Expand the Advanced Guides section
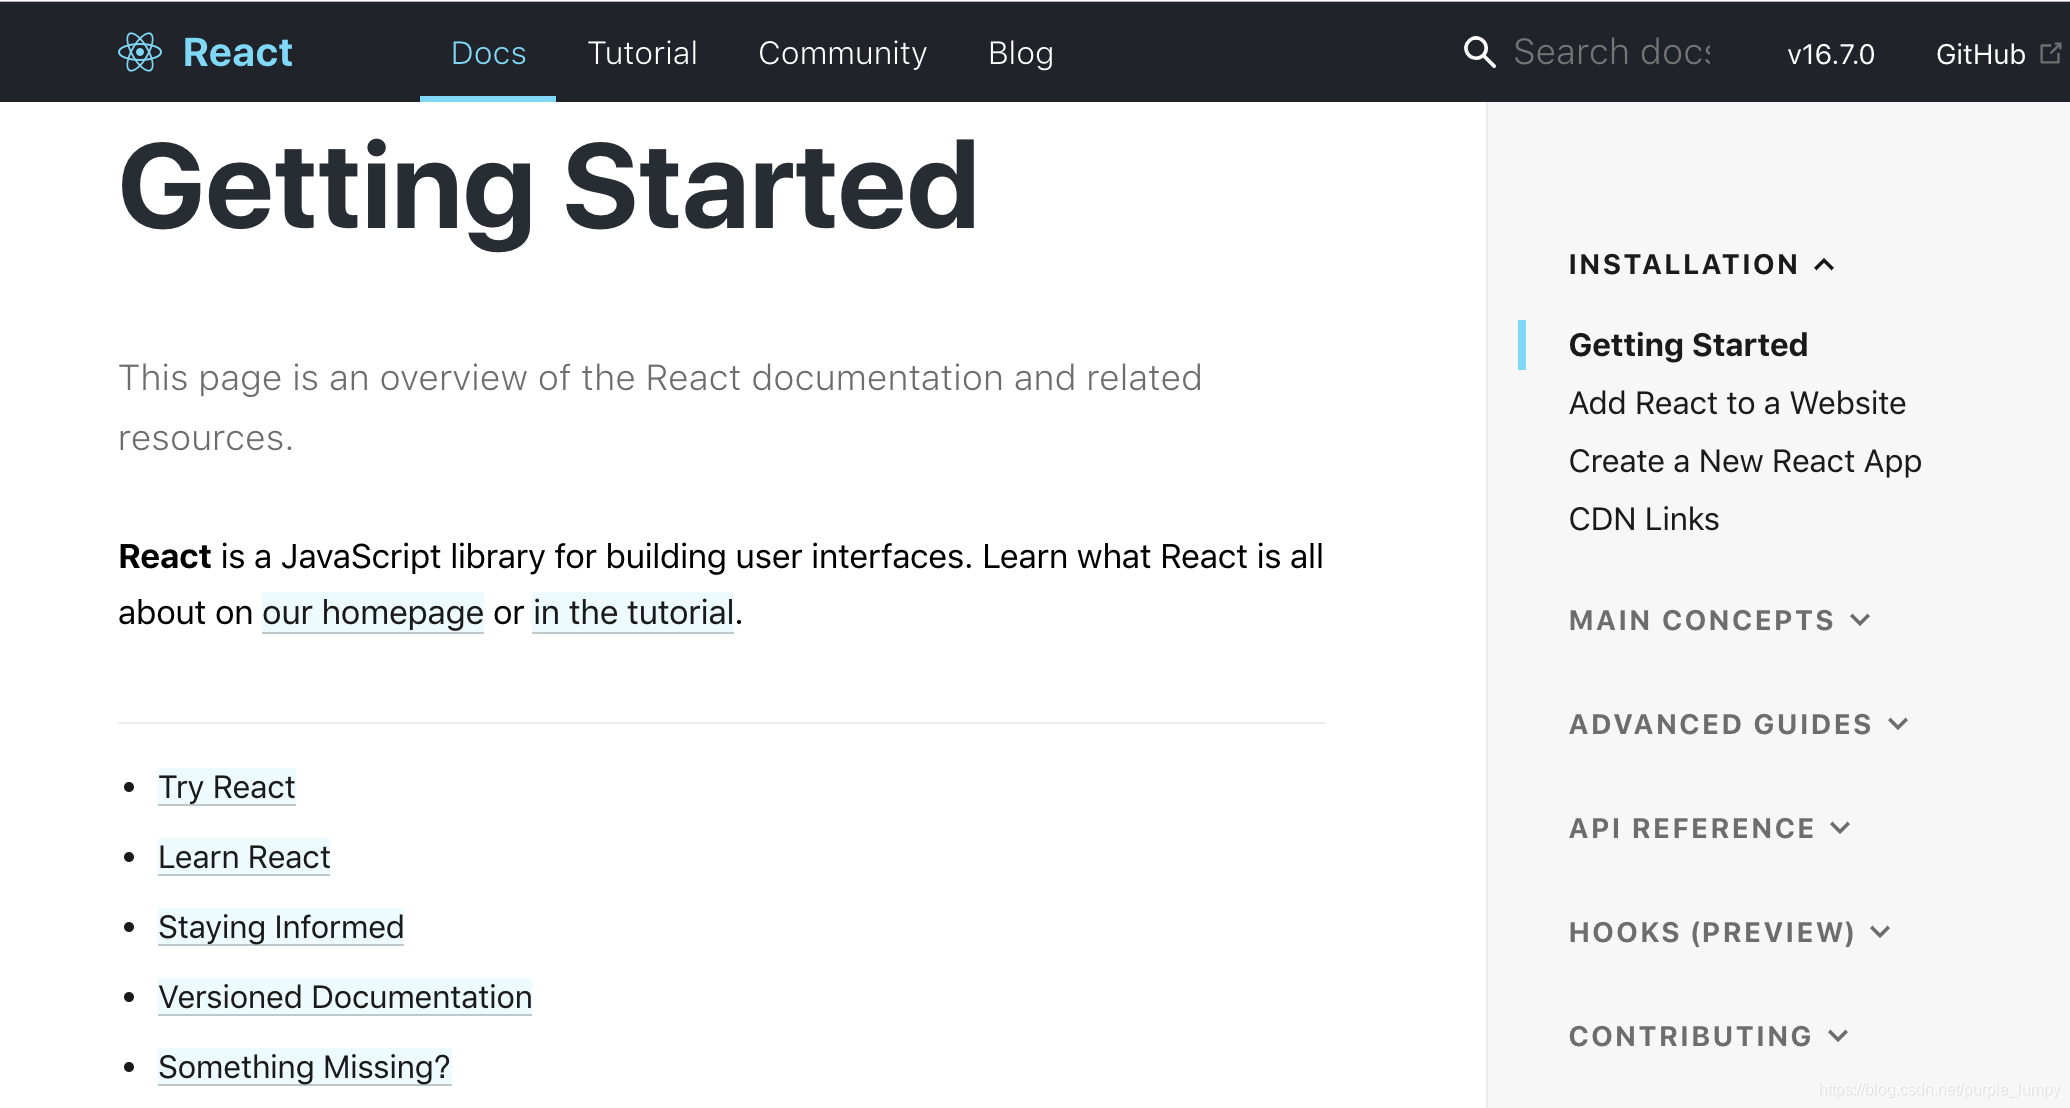2070x1108 pixels. click(1739, 724)
